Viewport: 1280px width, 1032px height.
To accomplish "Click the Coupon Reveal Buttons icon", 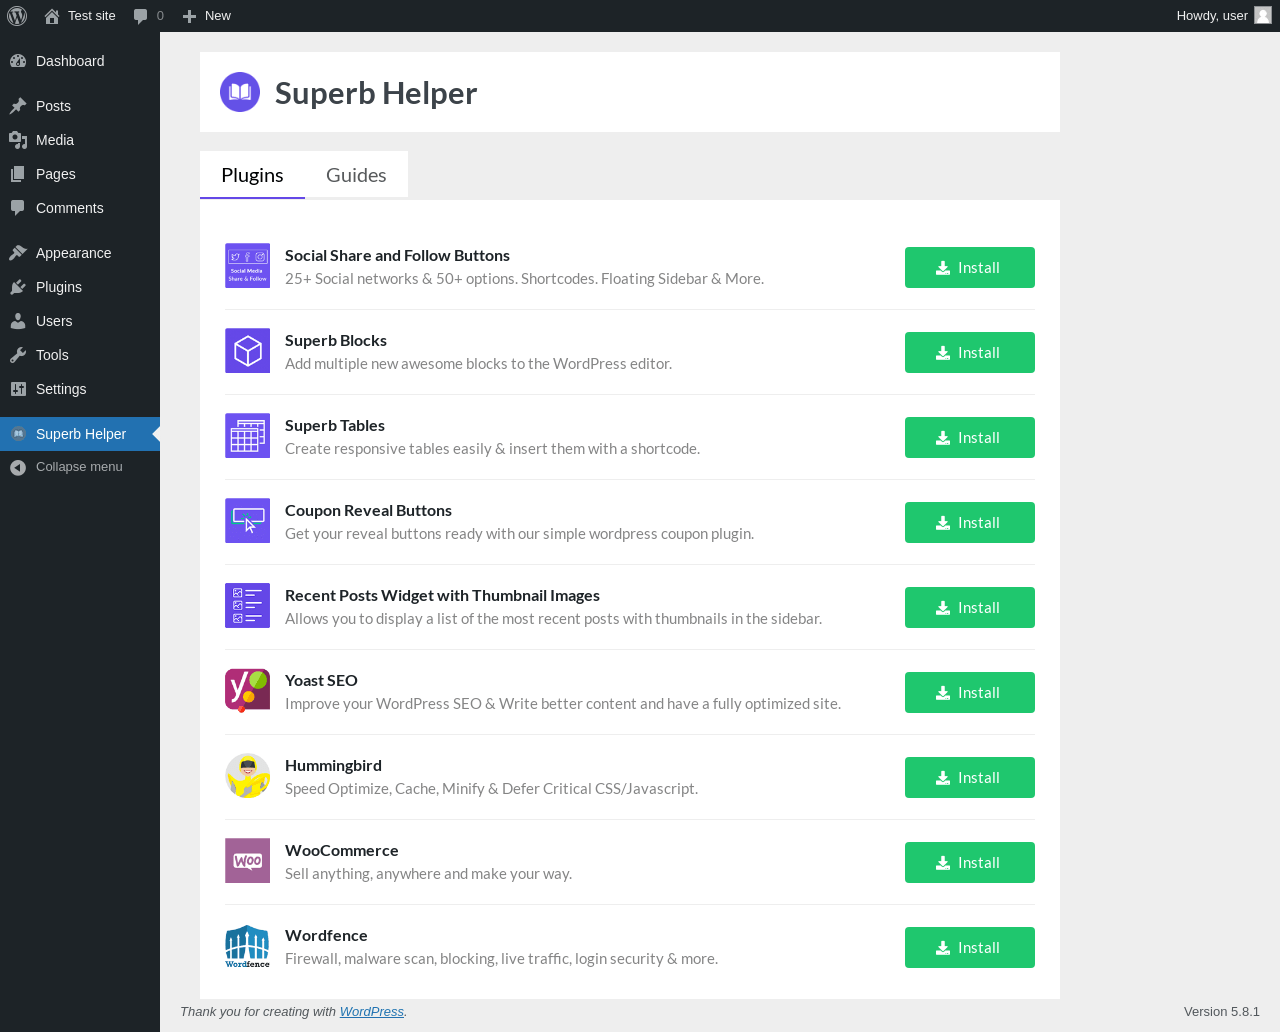I will 247,521.
